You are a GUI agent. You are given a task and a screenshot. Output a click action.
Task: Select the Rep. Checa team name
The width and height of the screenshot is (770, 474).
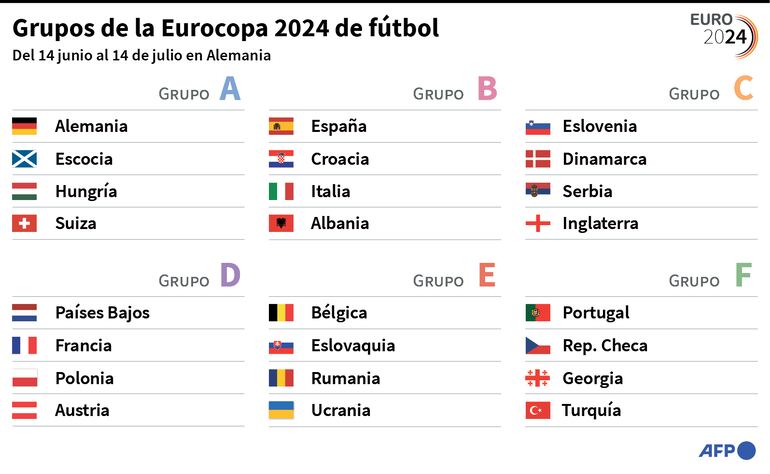click(605, 346)
